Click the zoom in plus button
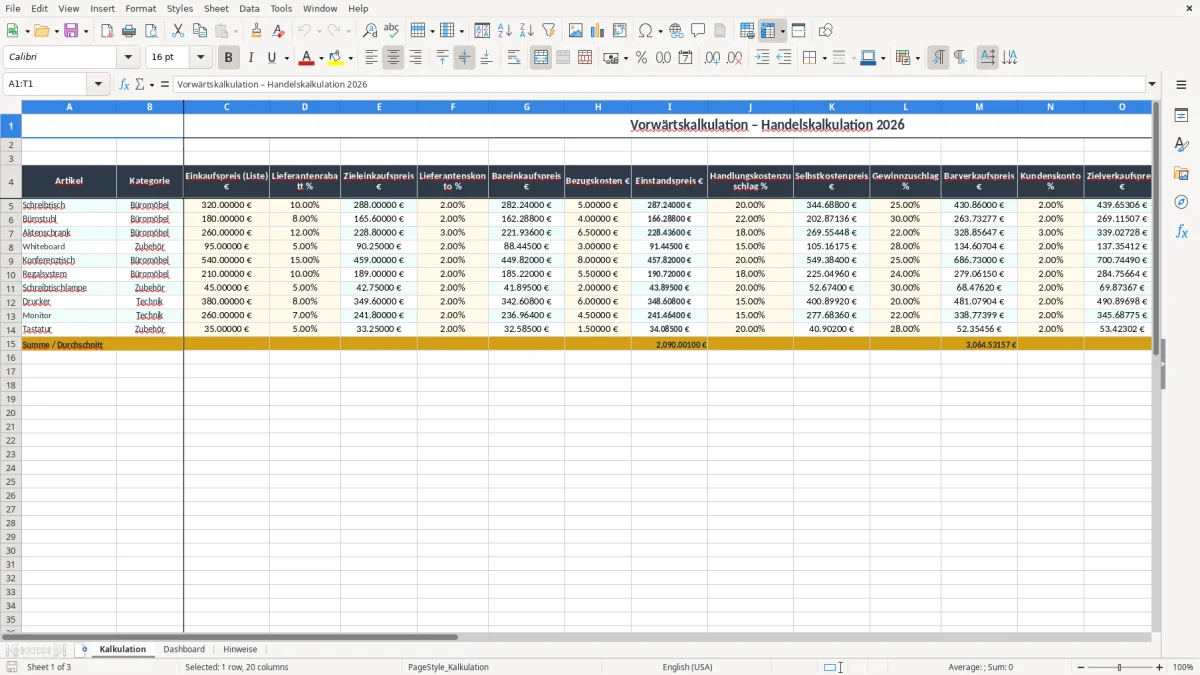The width and height of the screenshot is (1200, 675). 1160,667
